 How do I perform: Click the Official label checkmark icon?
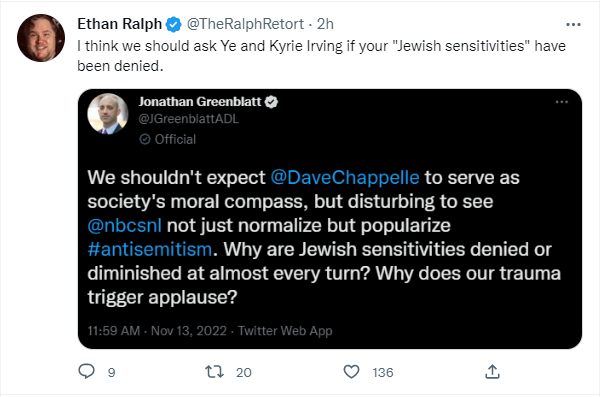145,139
